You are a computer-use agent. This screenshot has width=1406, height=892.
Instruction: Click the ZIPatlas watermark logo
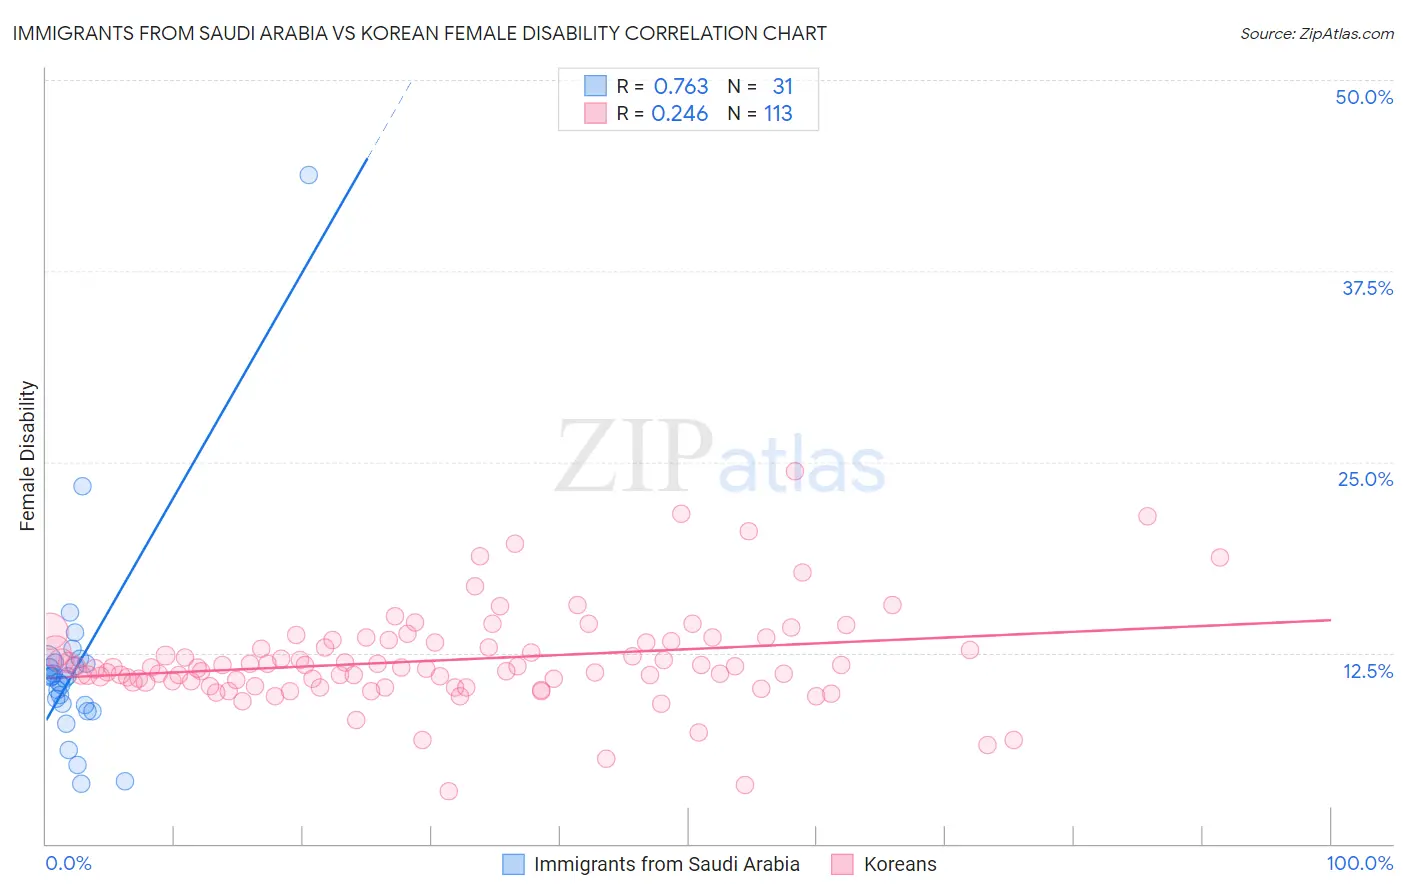pos(720,457)
